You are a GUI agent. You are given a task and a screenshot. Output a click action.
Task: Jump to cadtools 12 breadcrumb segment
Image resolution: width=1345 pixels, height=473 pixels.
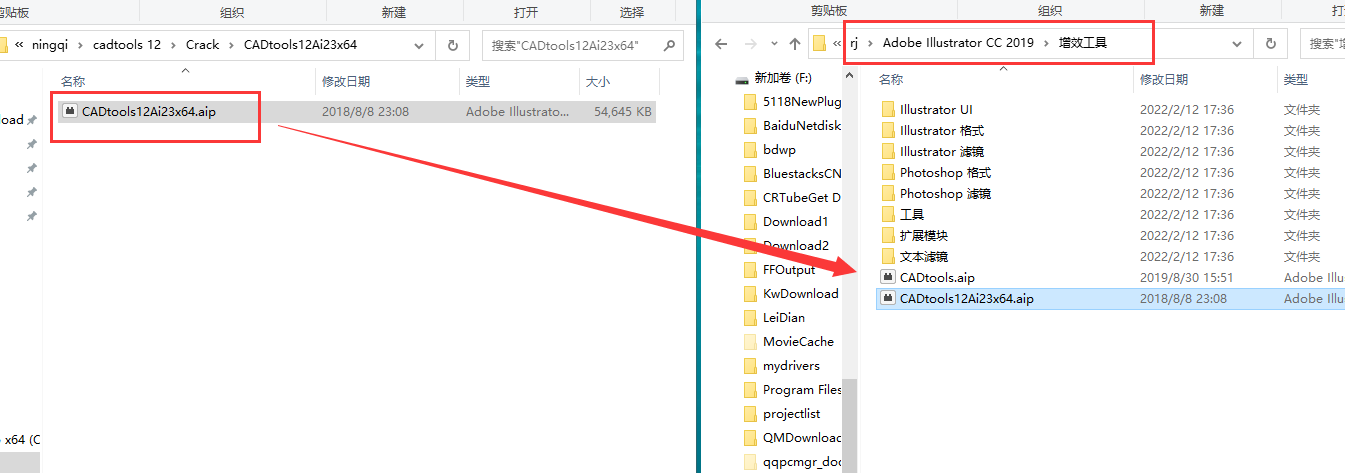pos(126,45)
